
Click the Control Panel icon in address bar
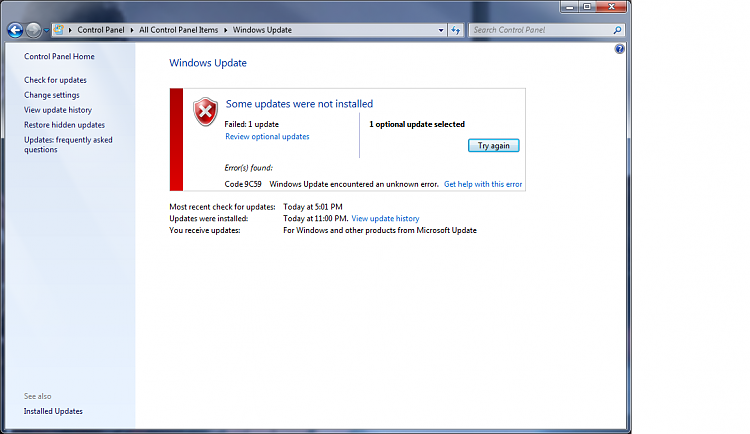point(59,30)
